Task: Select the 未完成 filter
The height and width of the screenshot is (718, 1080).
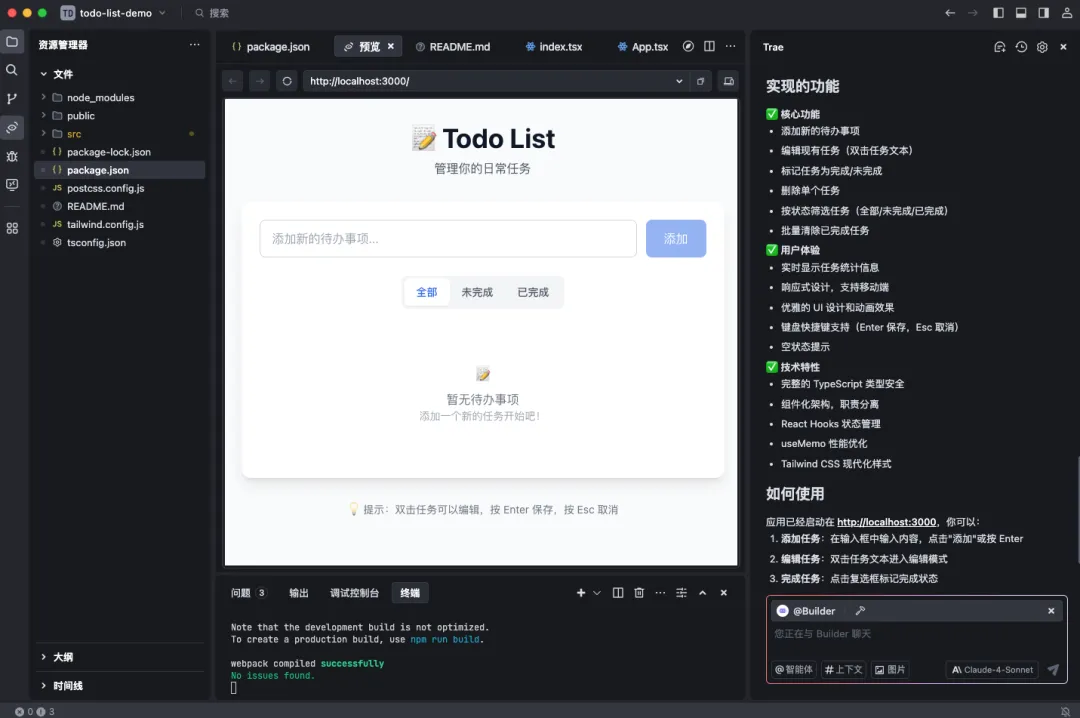Action: point(477,292)
